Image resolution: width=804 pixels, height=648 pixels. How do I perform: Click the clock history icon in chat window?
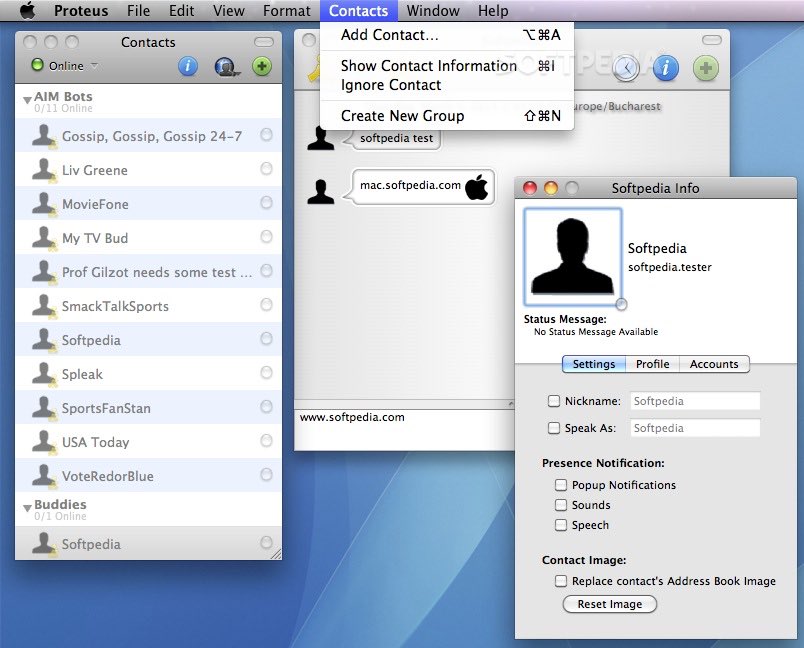click(x=626, y=68)
